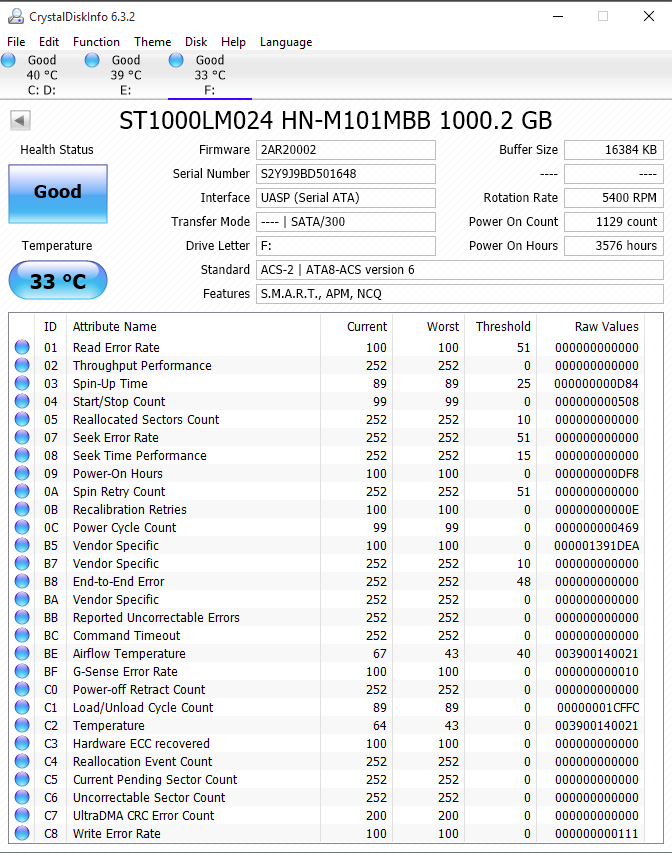Click the status orb of Hardware ECC recovered
672x853 pixels.
(x=22, y=743)
